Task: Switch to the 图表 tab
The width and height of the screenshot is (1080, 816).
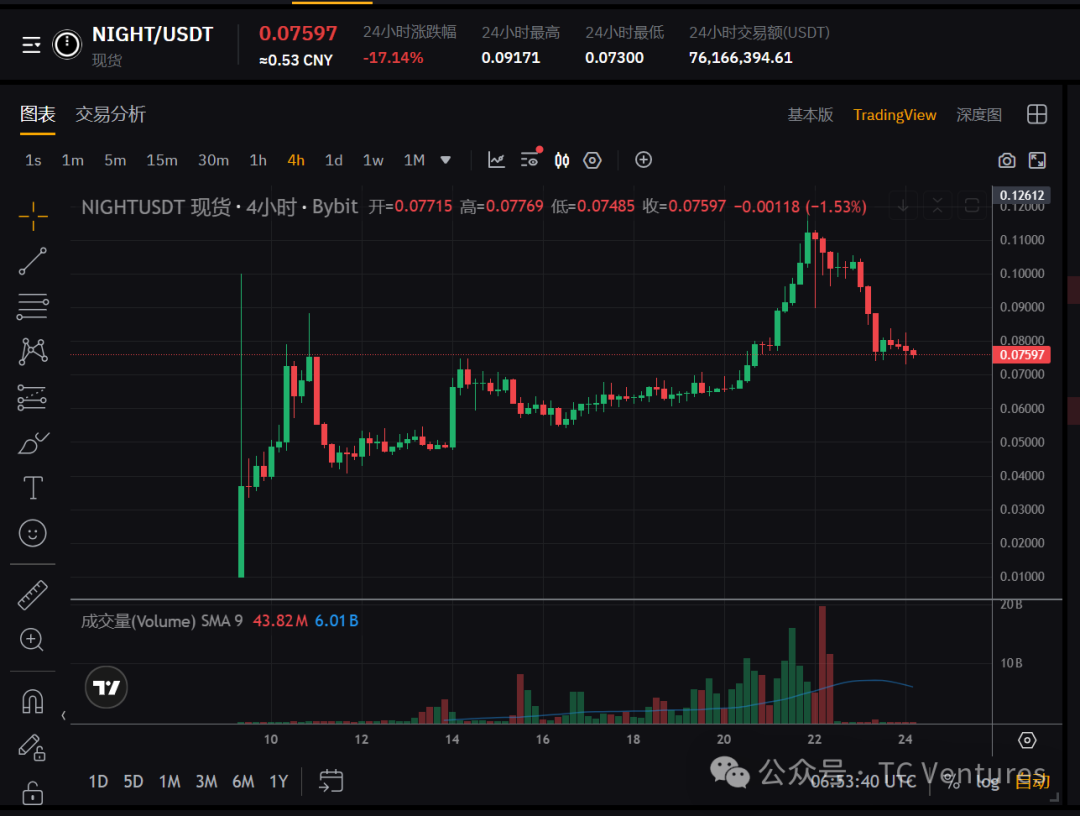Action: 37,114
